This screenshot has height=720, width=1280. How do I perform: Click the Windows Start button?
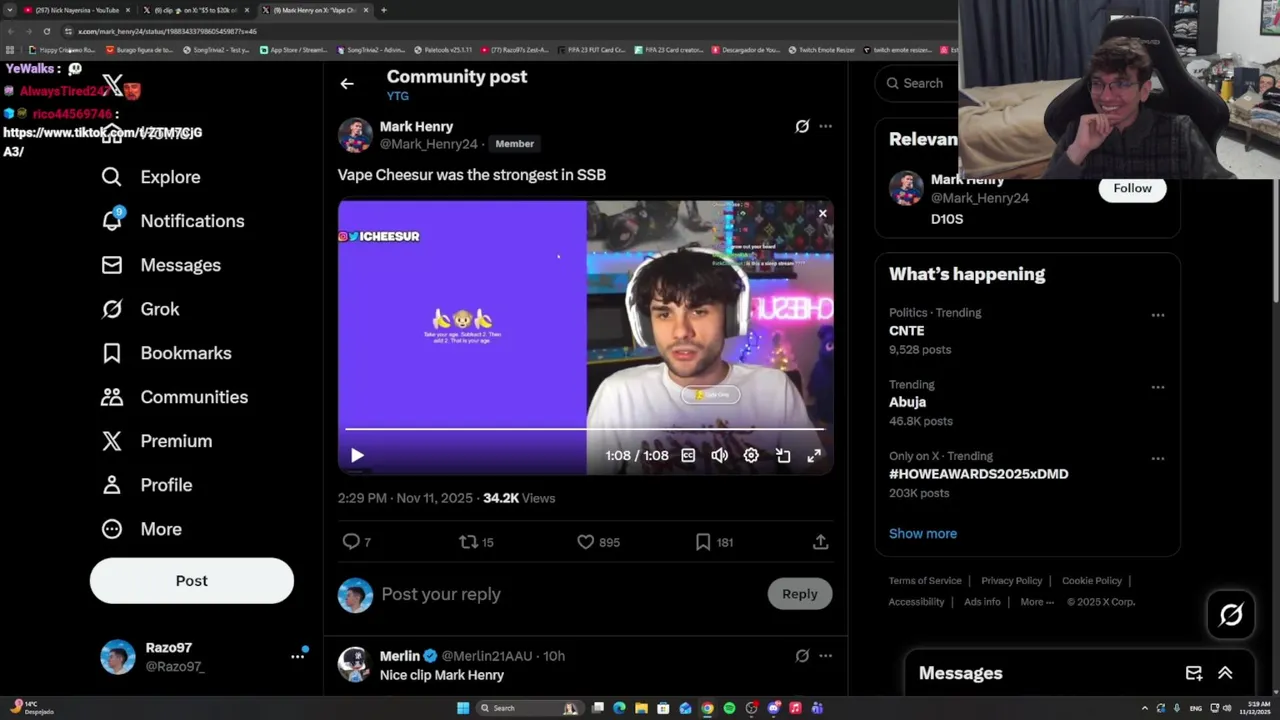(463, 708)
